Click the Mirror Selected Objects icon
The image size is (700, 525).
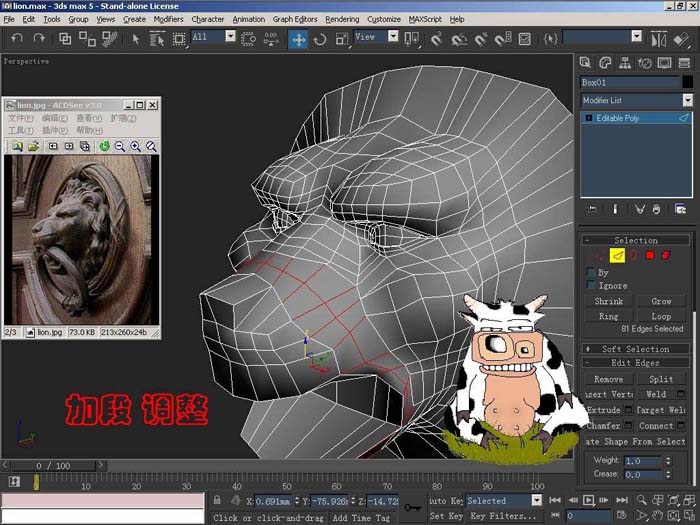tap(659, 39)
